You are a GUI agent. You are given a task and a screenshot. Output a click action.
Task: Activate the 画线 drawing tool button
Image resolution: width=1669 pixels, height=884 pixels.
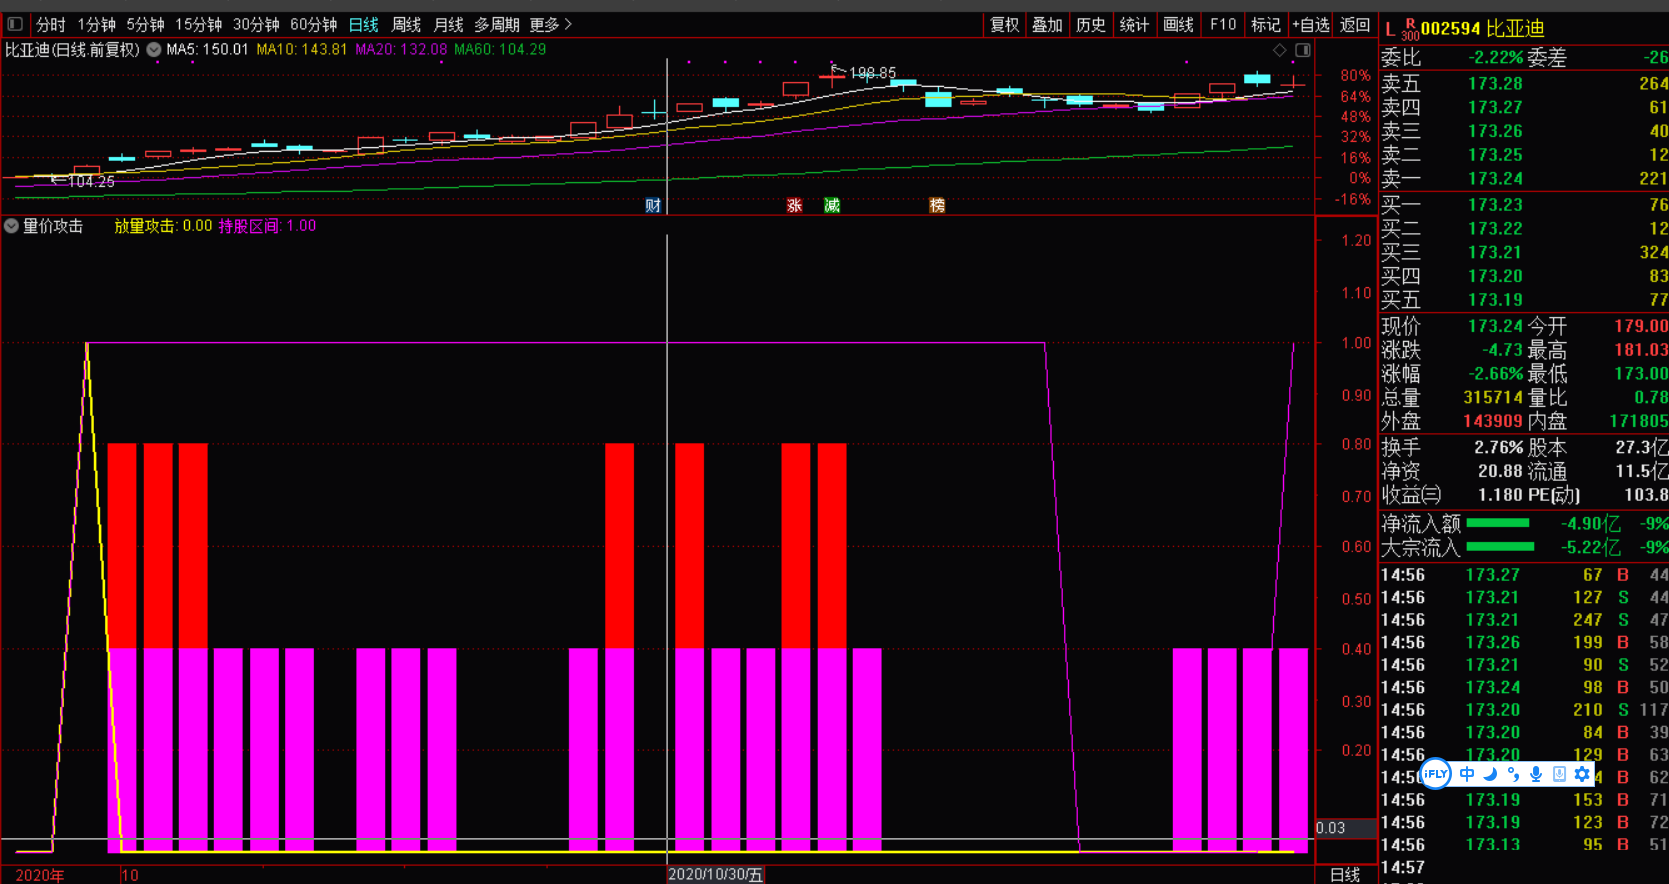coord(1178,25)
